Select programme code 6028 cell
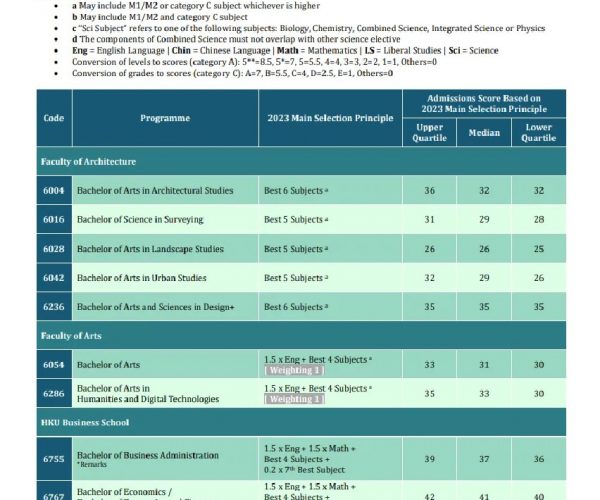The image size is (600, 500). click(54, 249)
